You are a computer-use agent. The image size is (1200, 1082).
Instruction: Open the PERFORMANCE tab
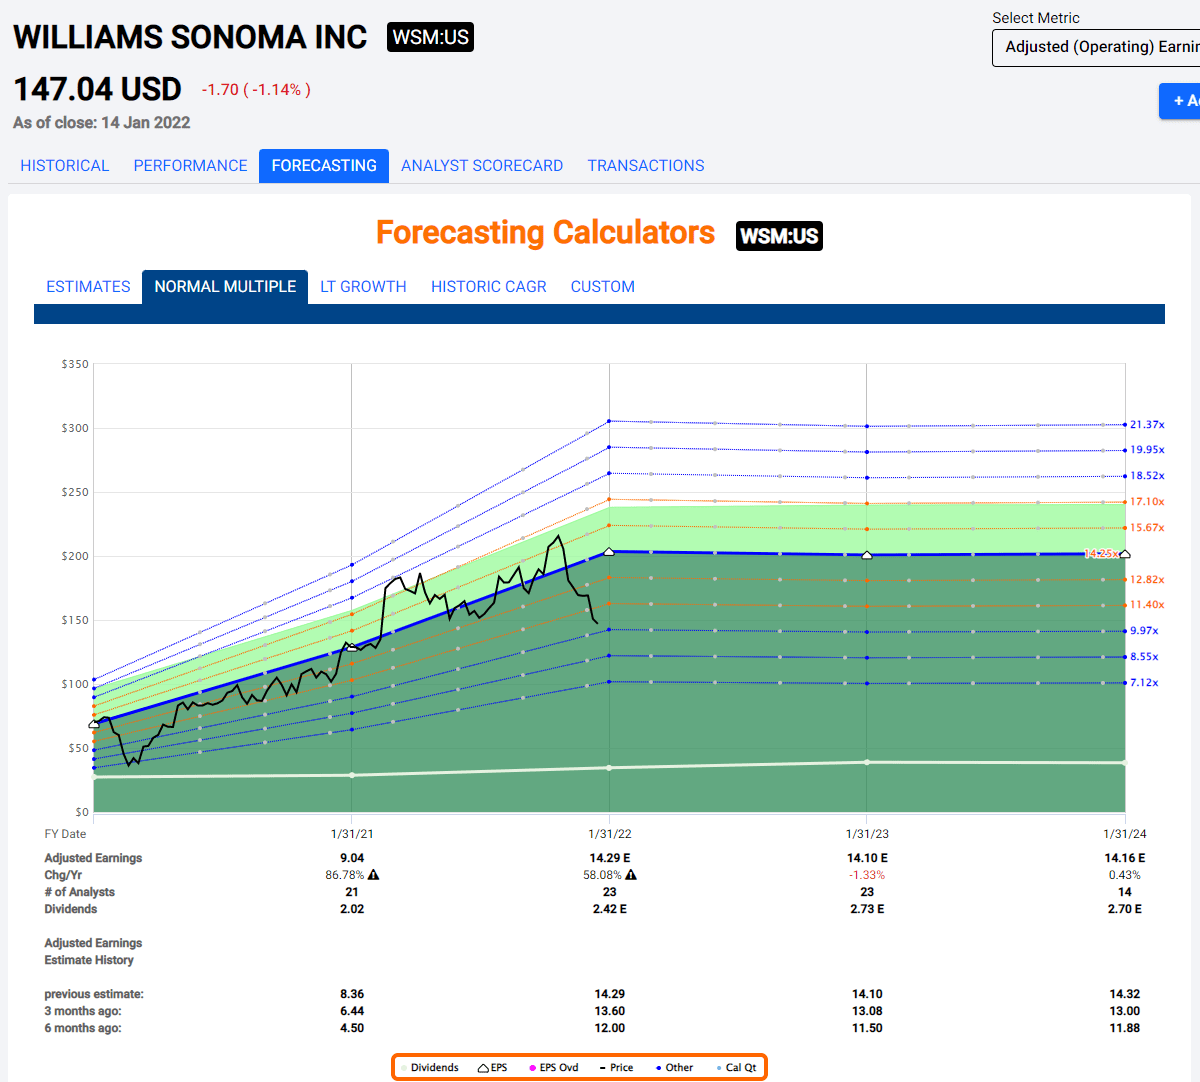190,166
